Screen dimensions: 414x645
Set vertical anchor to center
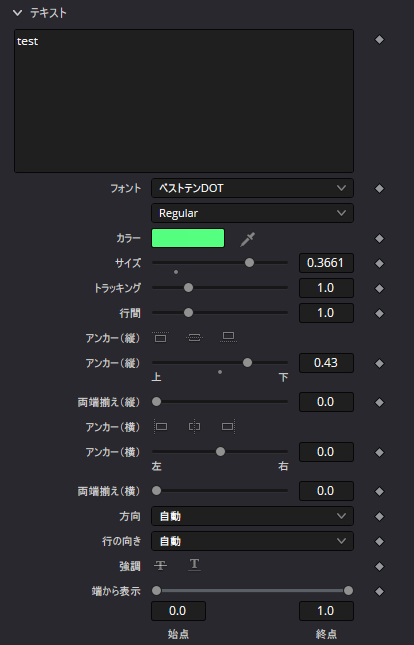194,338
